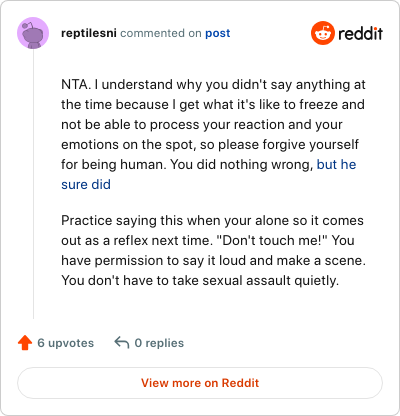
Task: Click the comment's final sentence ending 'quietly'
Action: (200, 280)
